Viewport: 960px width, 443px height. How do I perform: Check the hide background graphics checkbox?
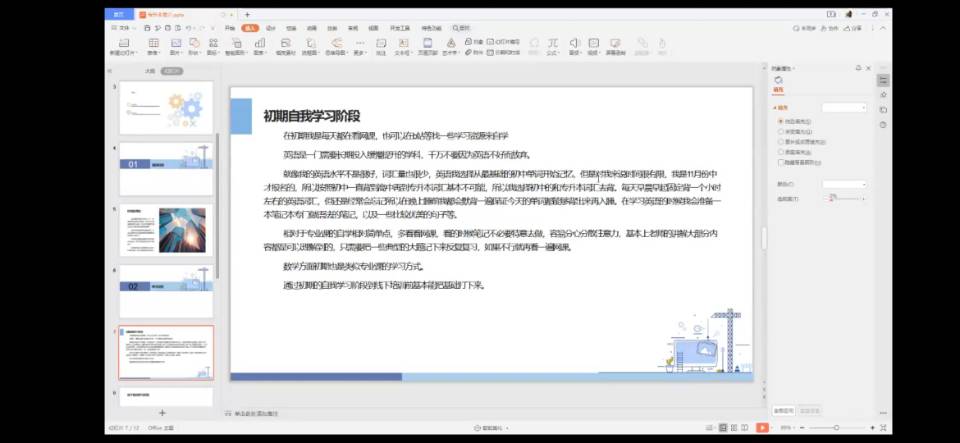780,161
